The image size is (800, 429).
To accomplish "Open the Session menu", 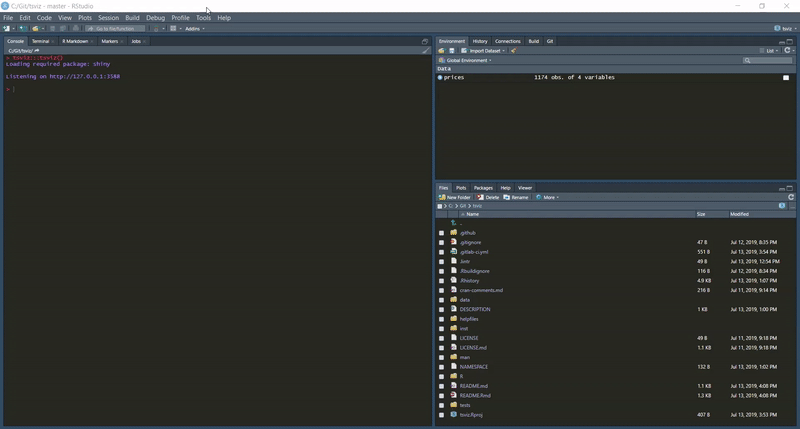I will click(x=108, y=18).
